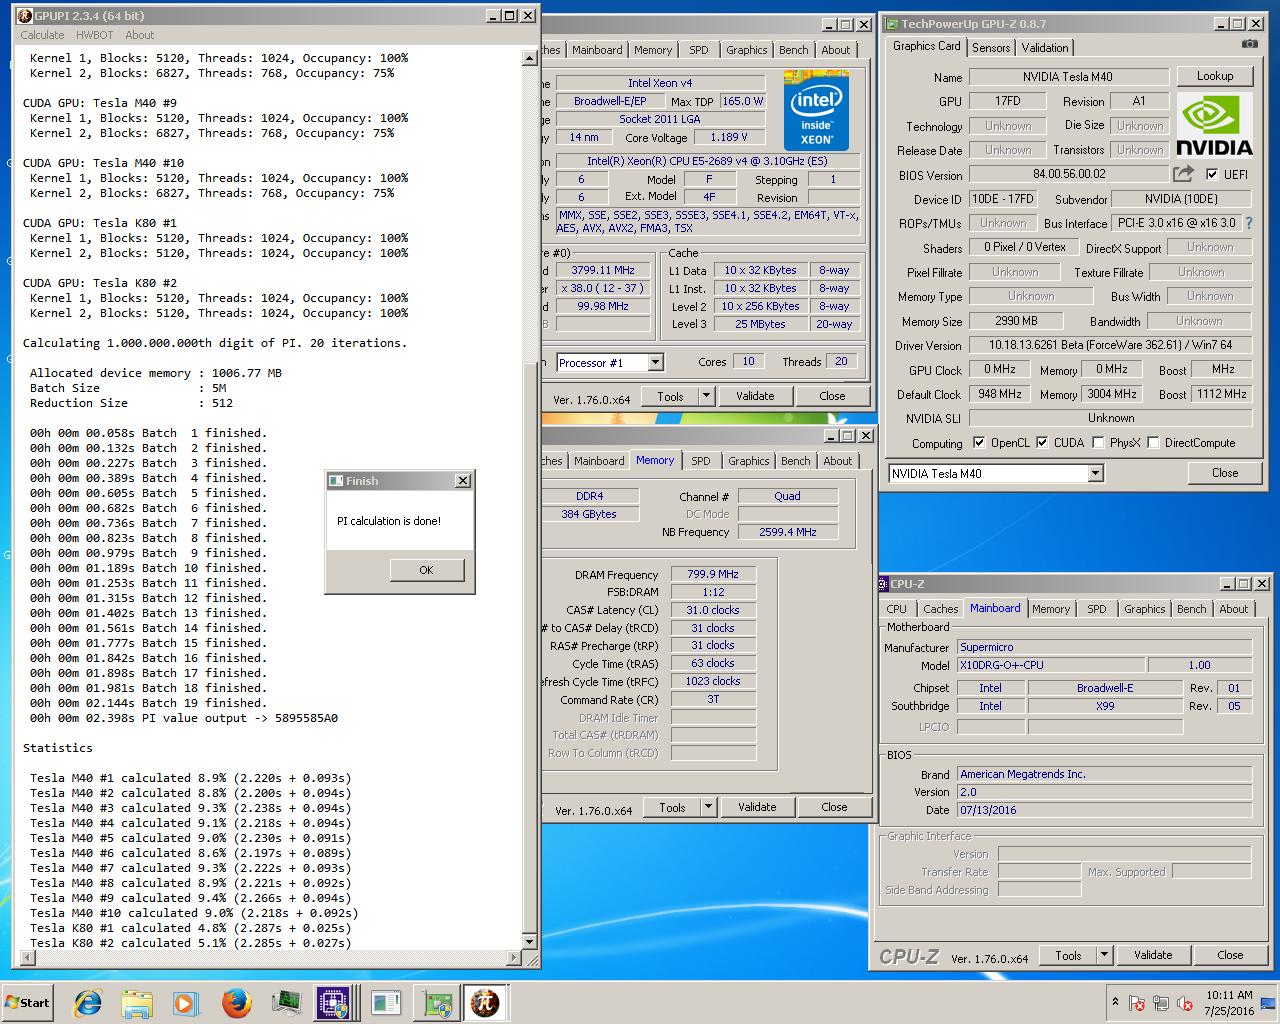
Task: Click the muted volume tray icon
Action: (1185, 1003)
